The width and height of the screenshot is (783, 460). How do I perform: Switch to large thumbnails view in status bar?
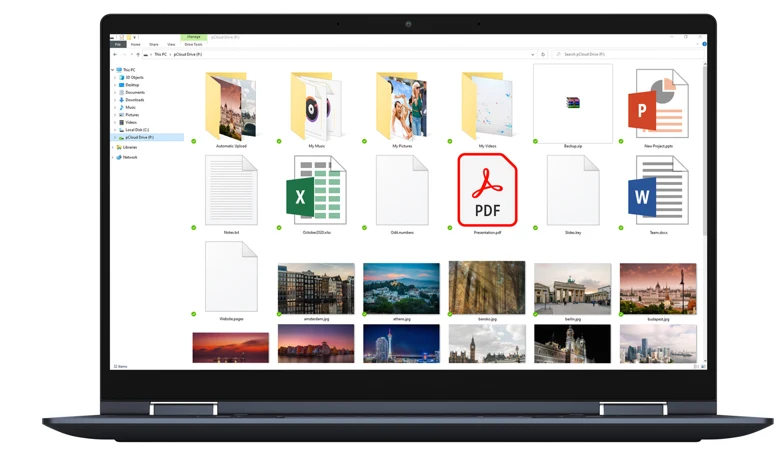click(x=703, y=367)
